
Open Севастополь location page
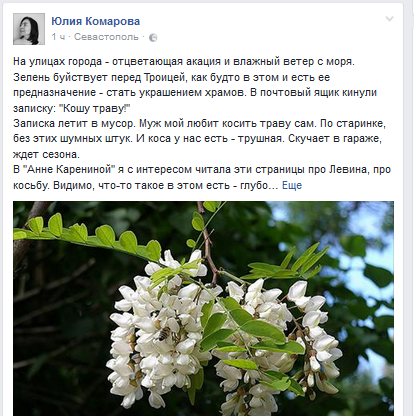point(106,37)
